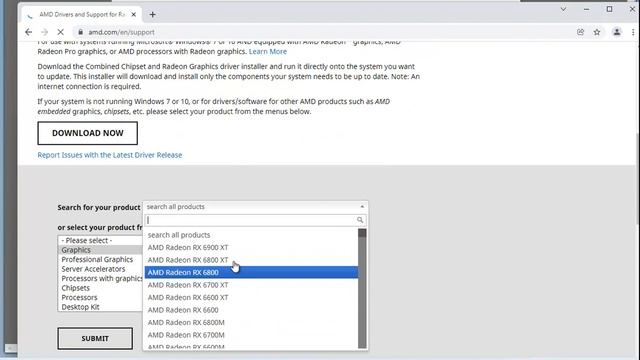Select the AMD Drivers and Support tab
Screen dimensions: 640x360
point(82,14)
